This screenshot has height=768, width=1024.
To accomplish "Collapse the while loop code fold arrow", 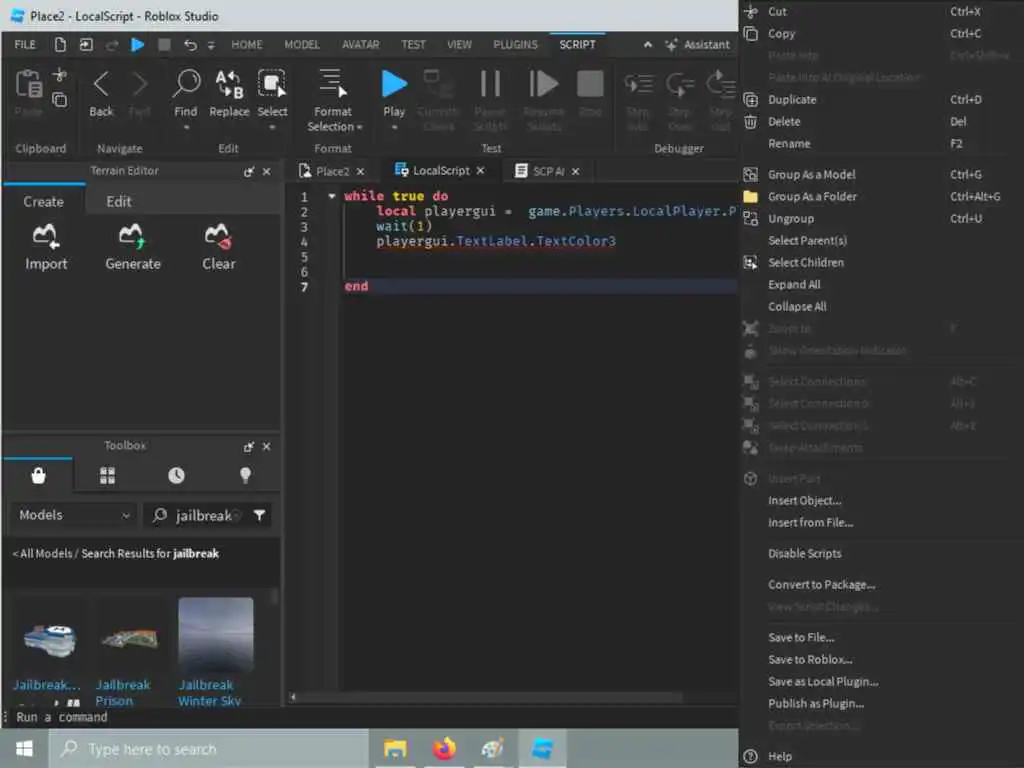I will click(332, 196).
